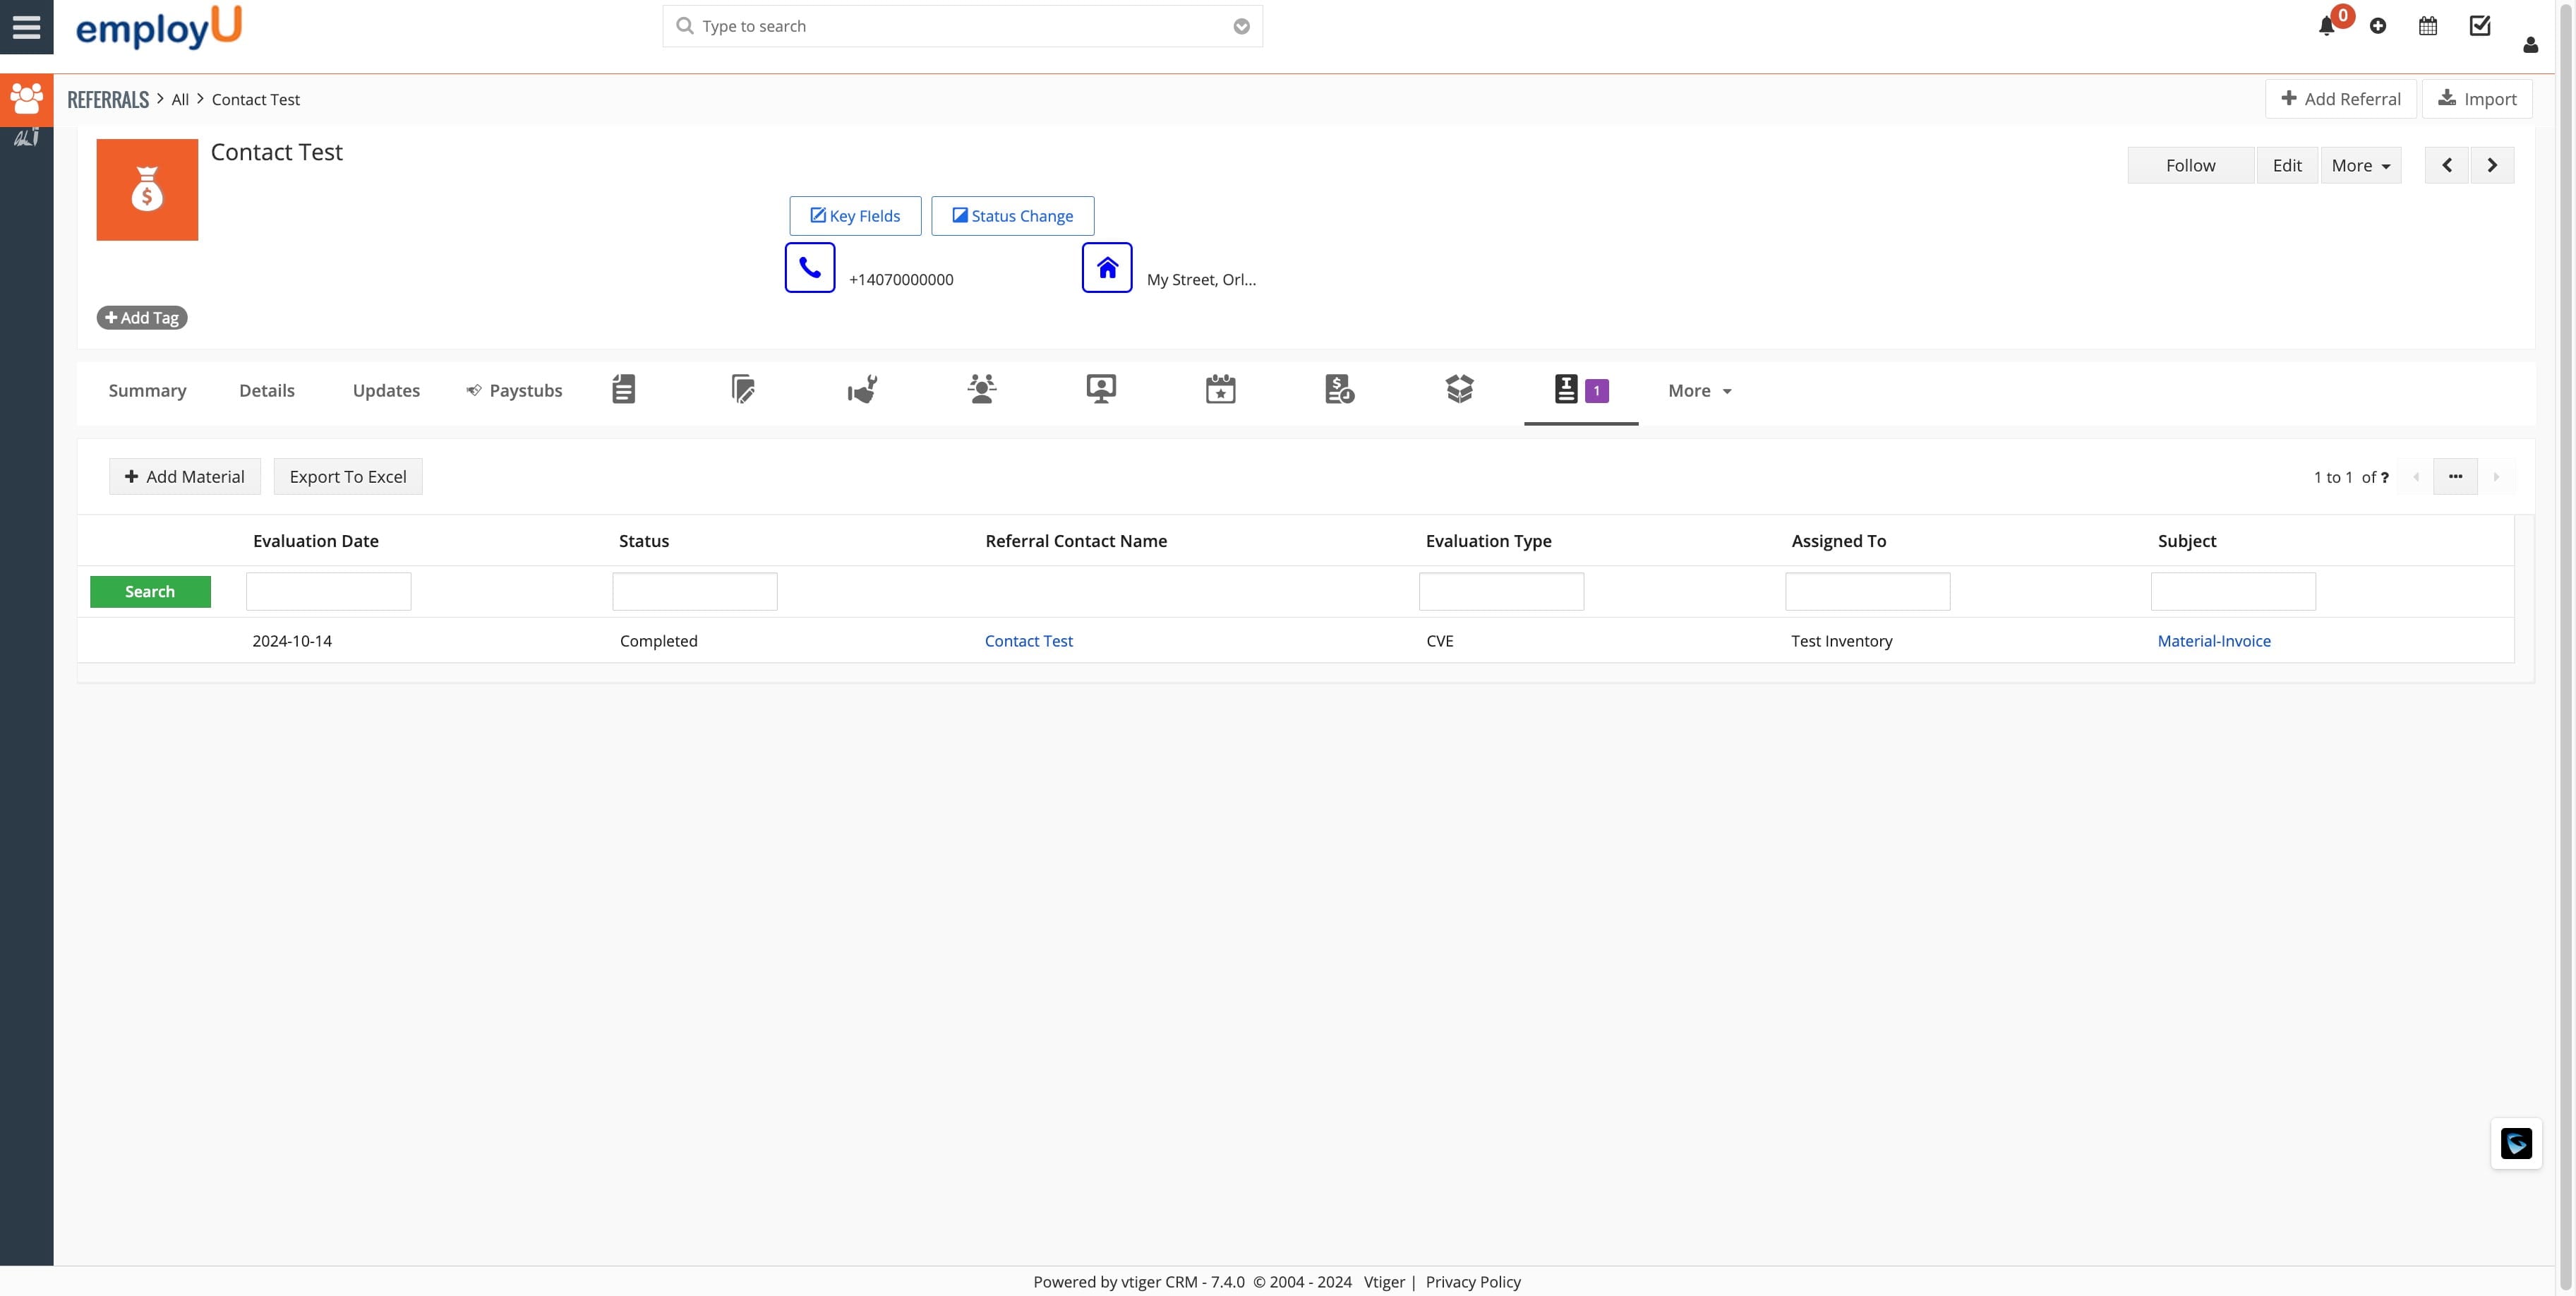Open the calendar star icon tab
2576x1296 pixels.
pyautogui.click(x=1220, y=389)
